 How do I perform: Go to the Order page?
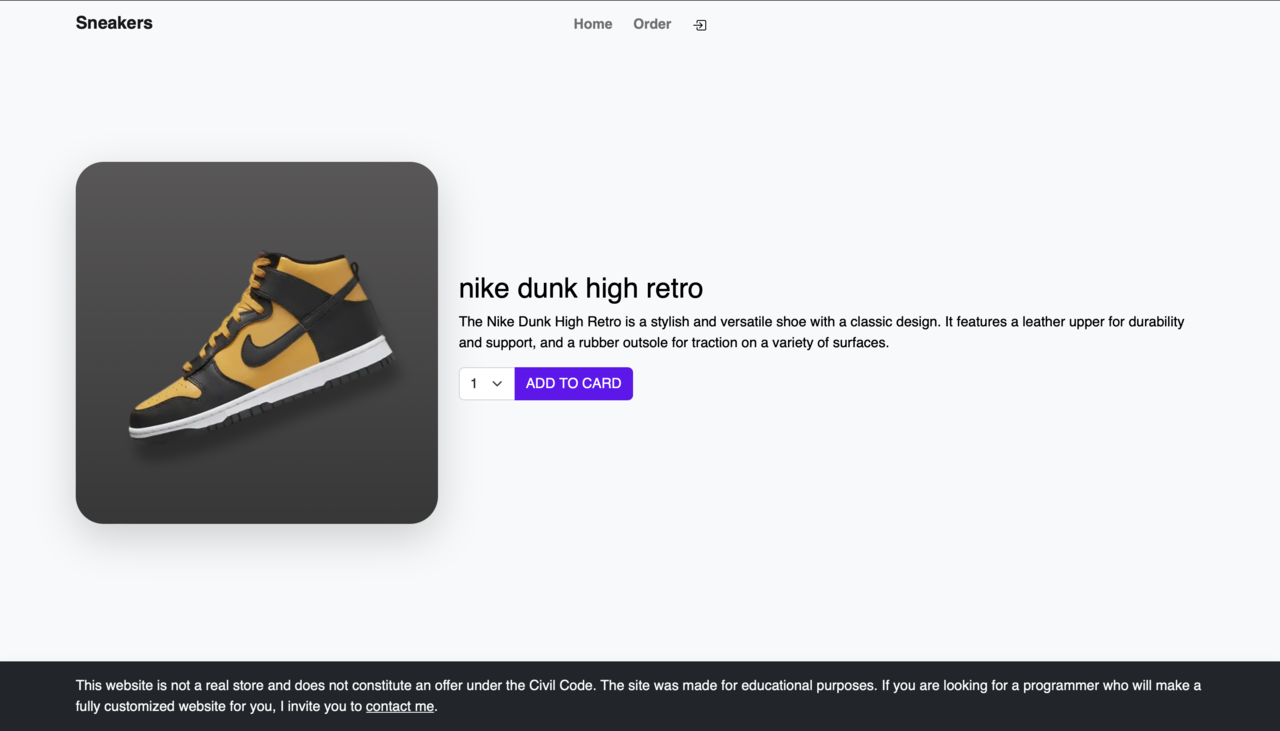click(652, 24)
